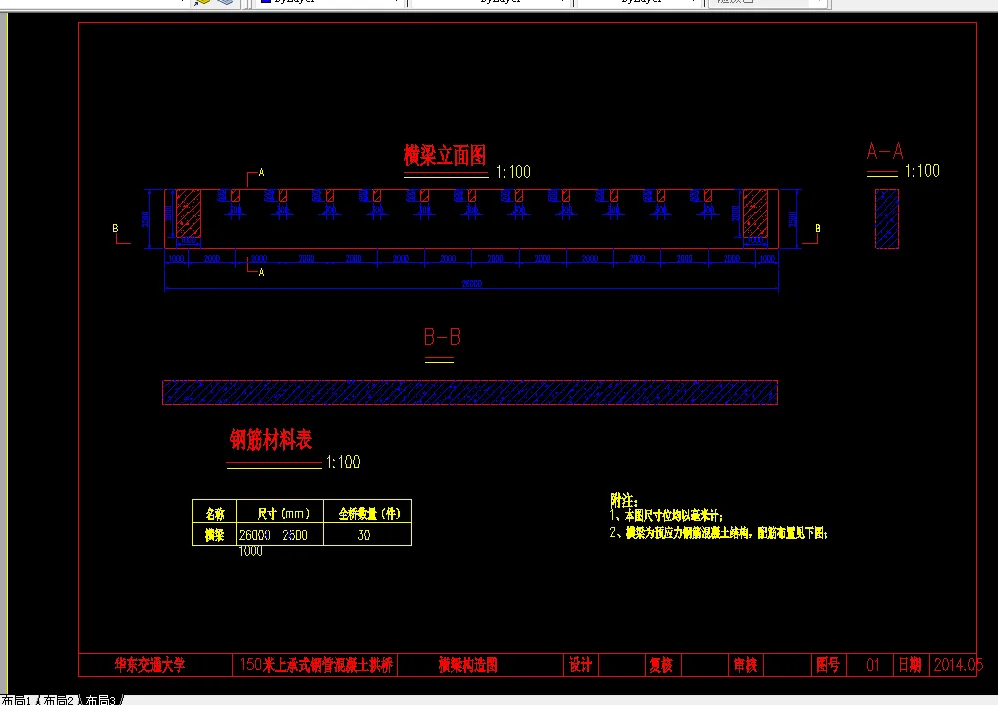
Task: Switch to the 布局3 layout tab
Action: (101, 700)
